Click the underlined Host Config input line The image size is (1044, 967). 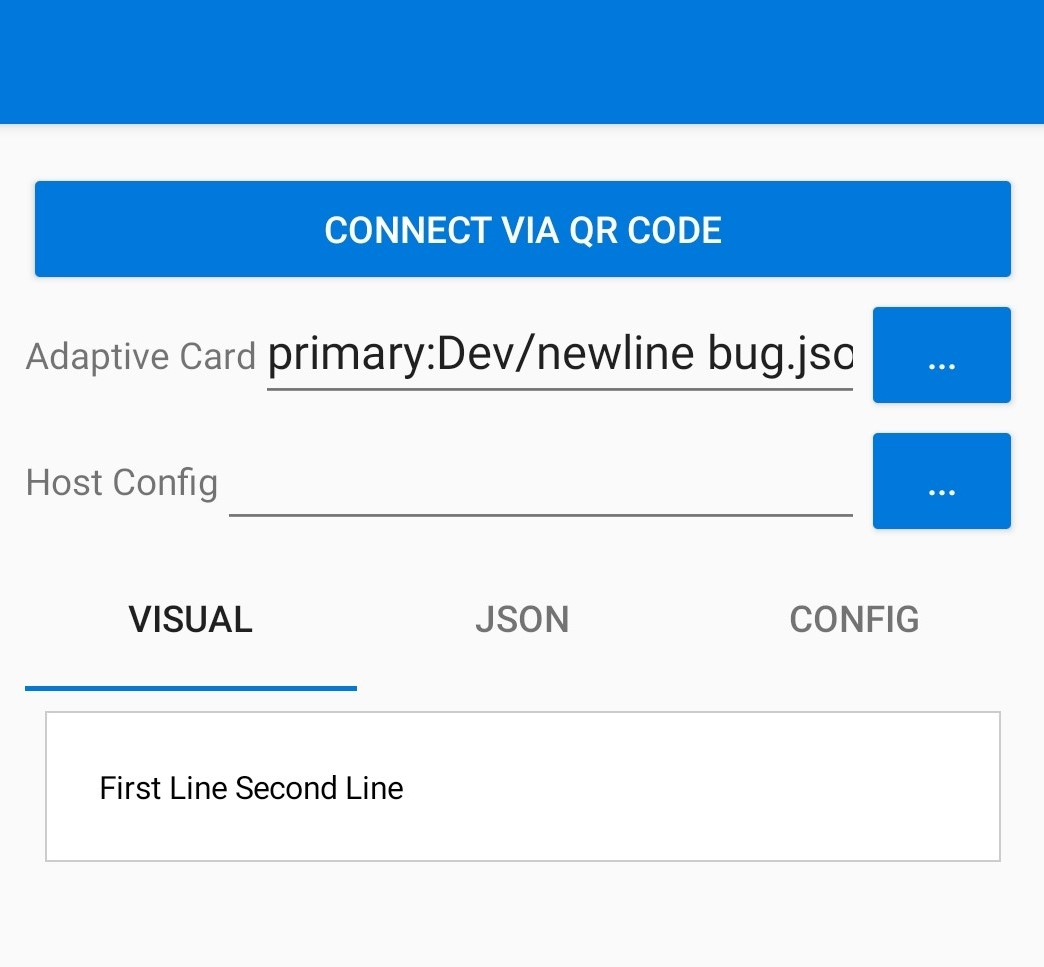coord(540,514)
